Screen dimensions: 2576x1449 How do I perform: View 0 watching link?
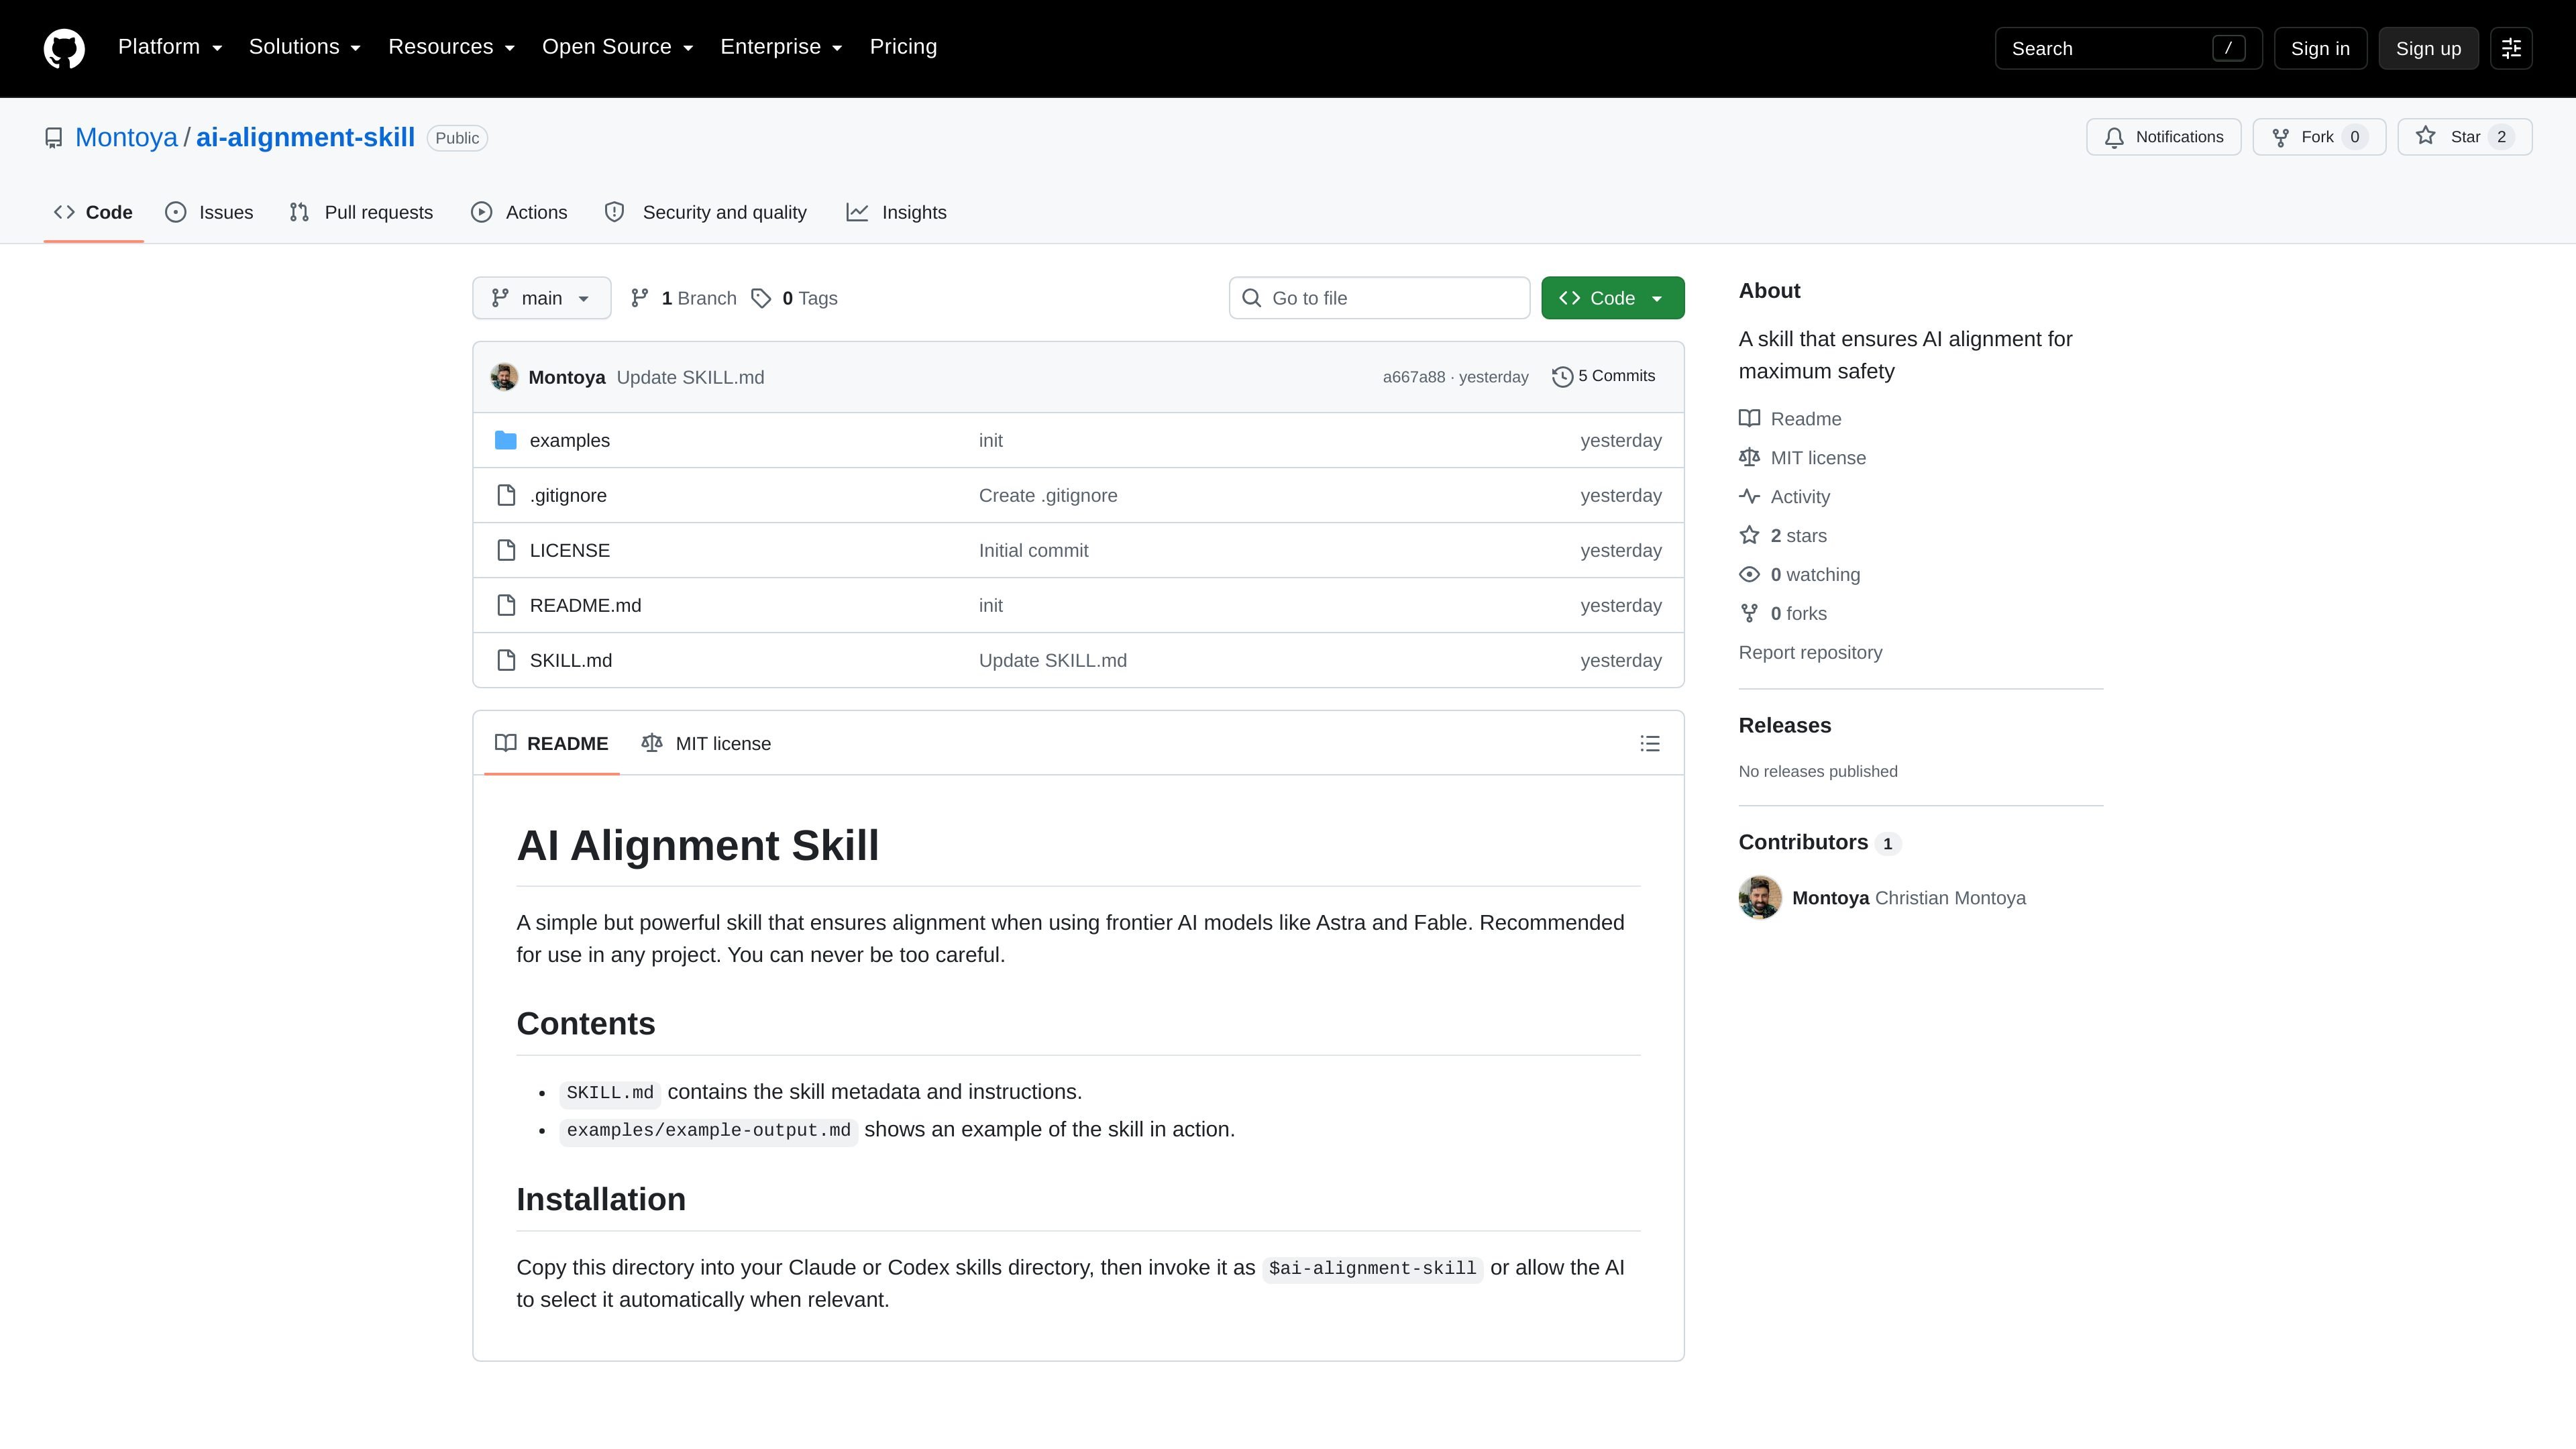tap(1799, 575)
